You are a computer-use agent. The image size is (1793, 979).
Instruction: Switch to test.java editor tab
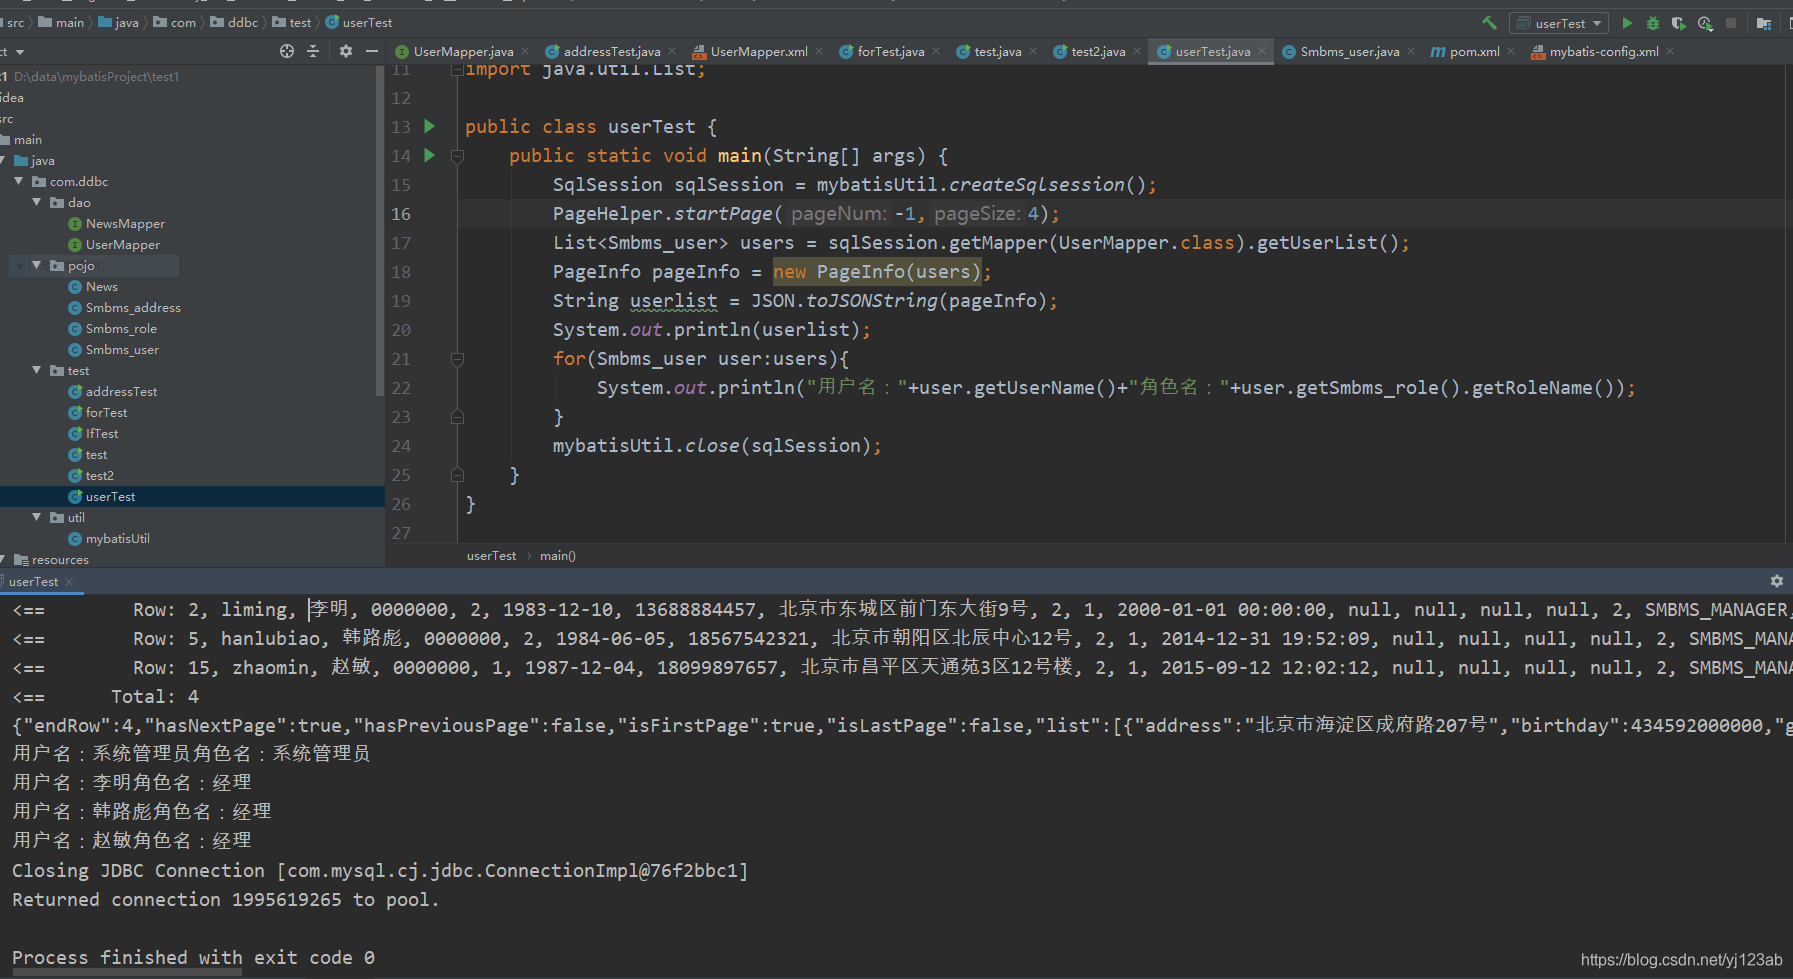point(997,51)
